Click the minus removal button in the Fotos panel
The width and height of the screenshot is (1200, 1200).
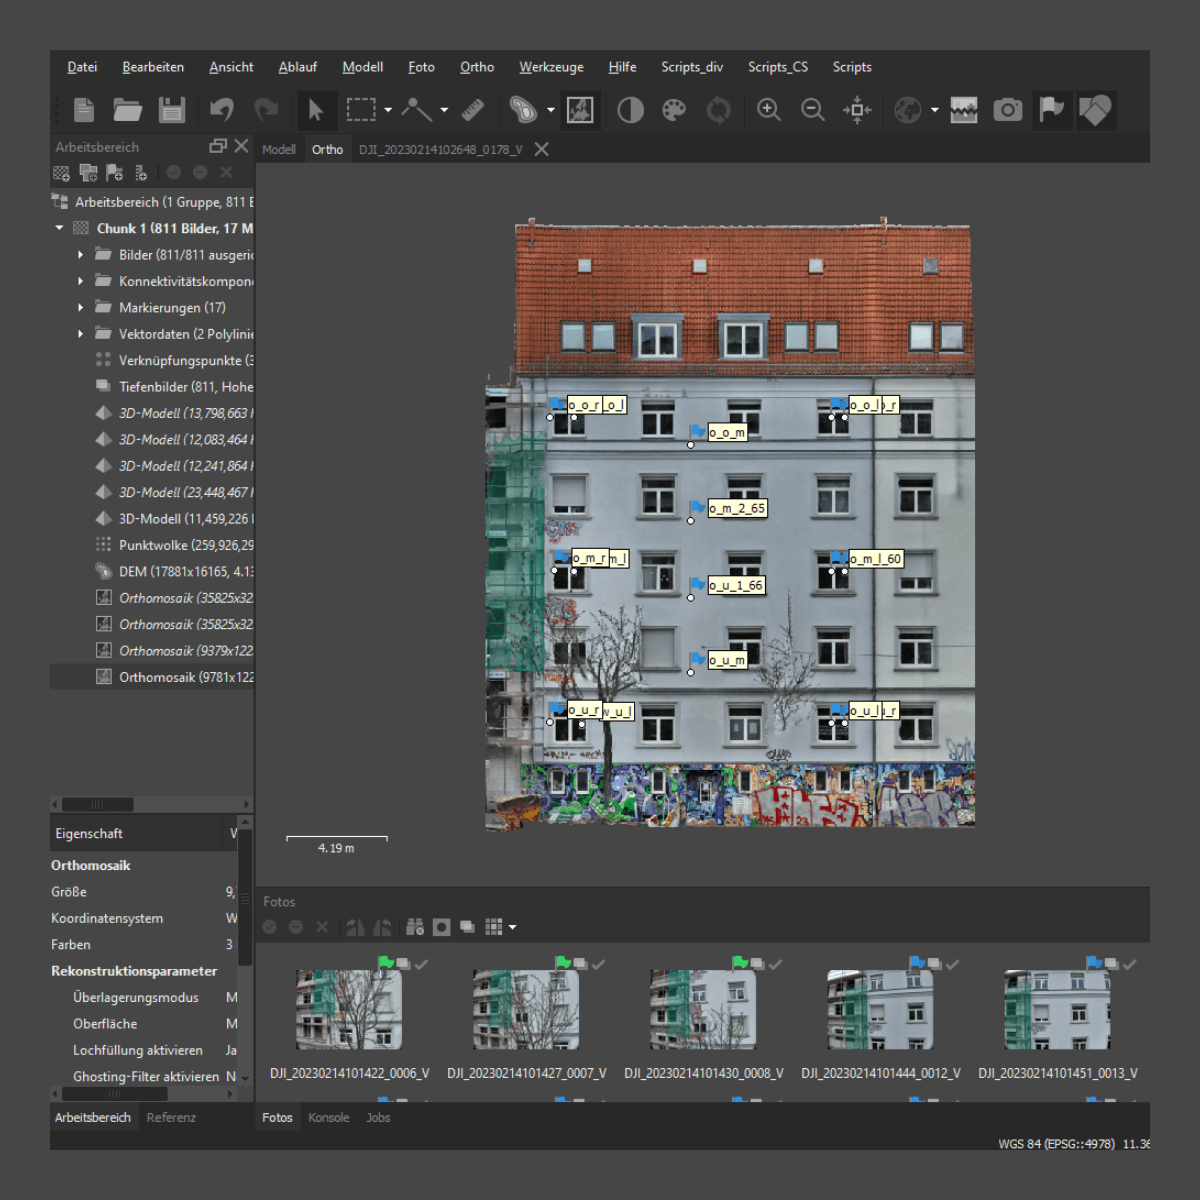pos(296,927)
